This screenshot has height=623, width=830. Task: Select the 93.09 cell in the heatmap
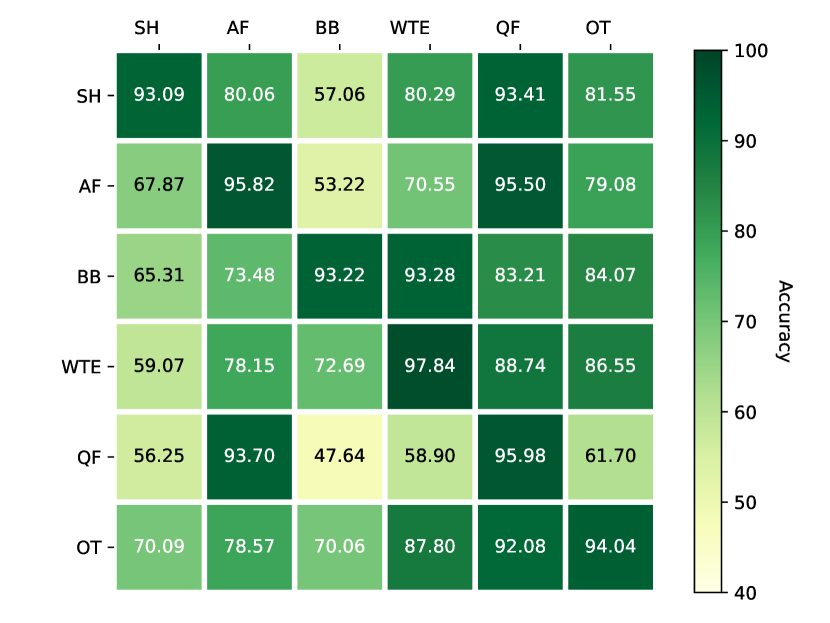159,96
